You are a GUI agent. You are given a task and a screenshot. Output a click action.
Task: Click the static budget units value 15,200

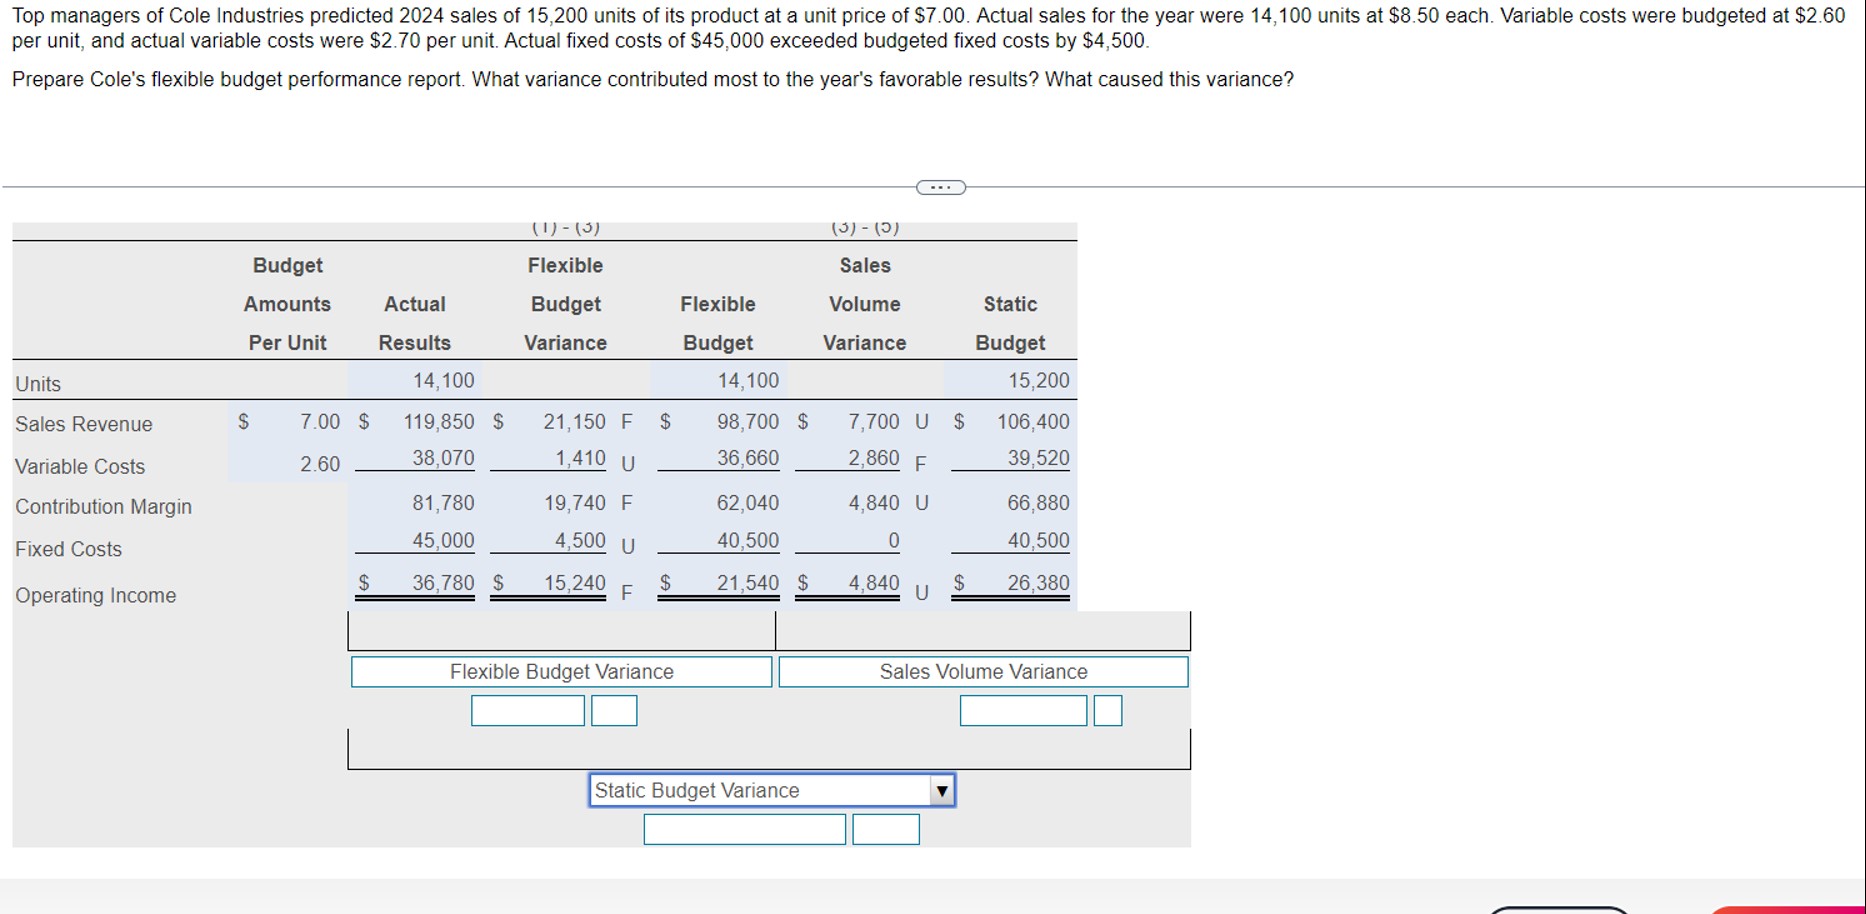click(x=1039, y=381)
